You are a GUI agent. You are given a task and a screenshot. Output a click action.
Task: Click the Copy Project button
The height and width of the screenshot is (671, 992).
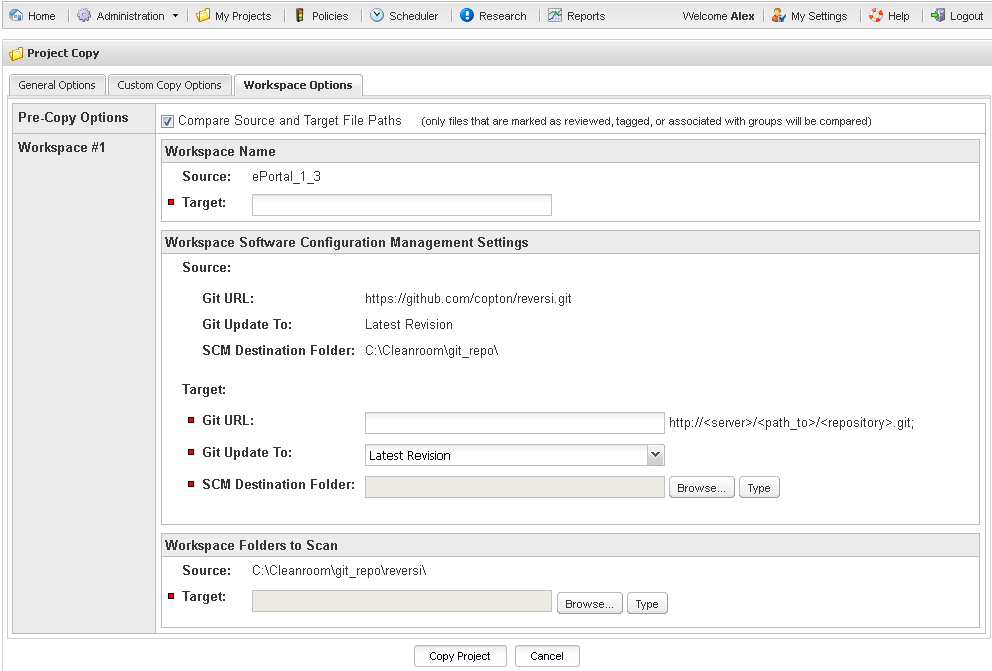[x=460, y=656]
